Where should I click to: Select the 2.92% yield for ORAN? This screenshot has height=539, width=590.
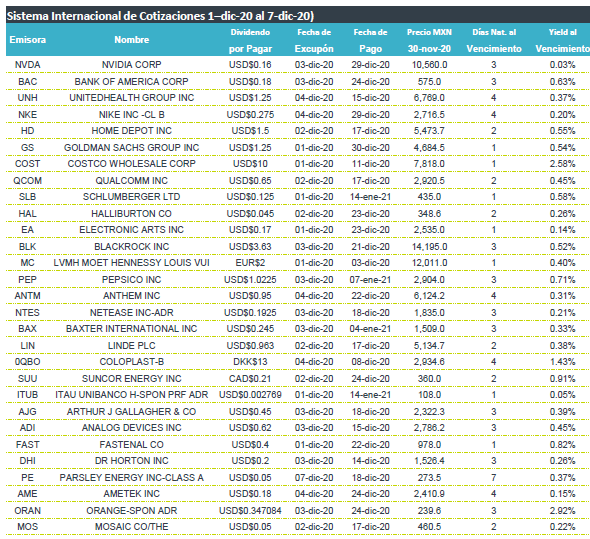pos(562,511)
